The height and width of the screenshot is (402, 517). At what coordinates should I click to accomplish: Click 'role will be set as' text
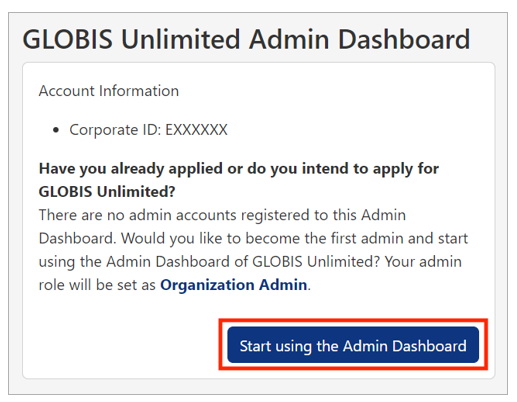(x=97, y=285)
